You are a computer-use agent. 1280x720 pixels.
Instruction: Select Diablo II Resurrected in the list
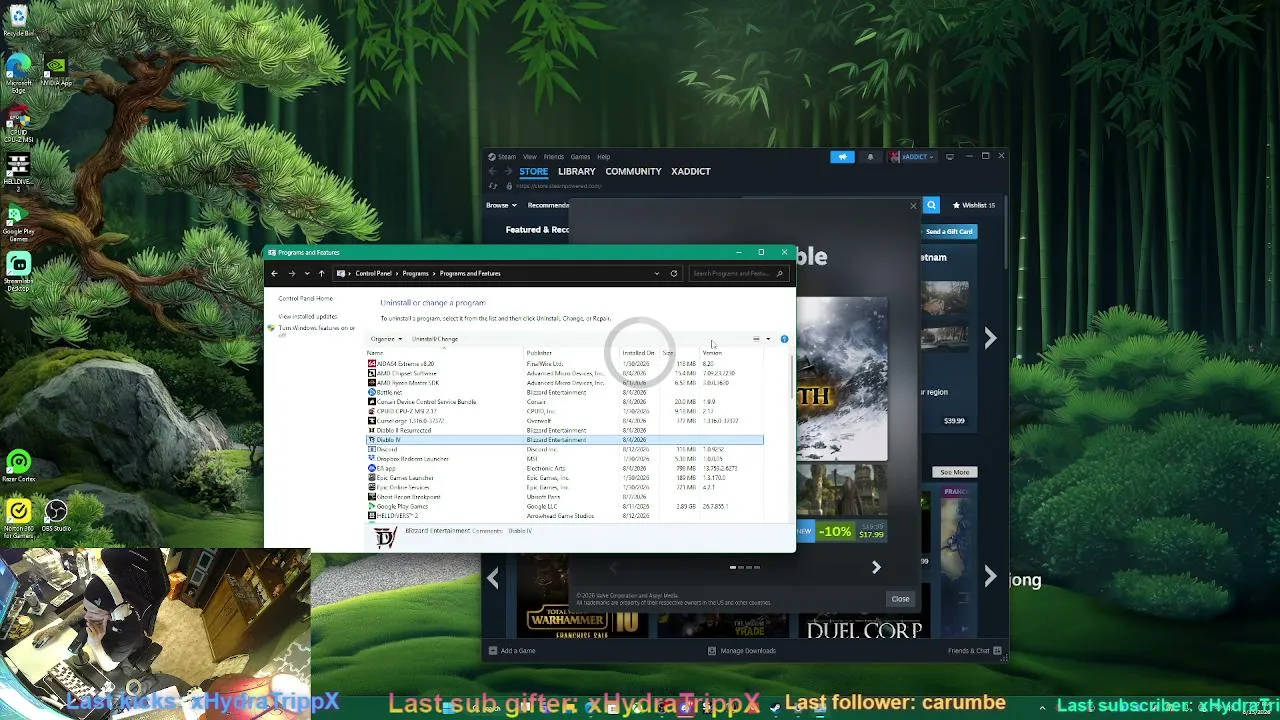pyautogui.click(x=565, y=431)
